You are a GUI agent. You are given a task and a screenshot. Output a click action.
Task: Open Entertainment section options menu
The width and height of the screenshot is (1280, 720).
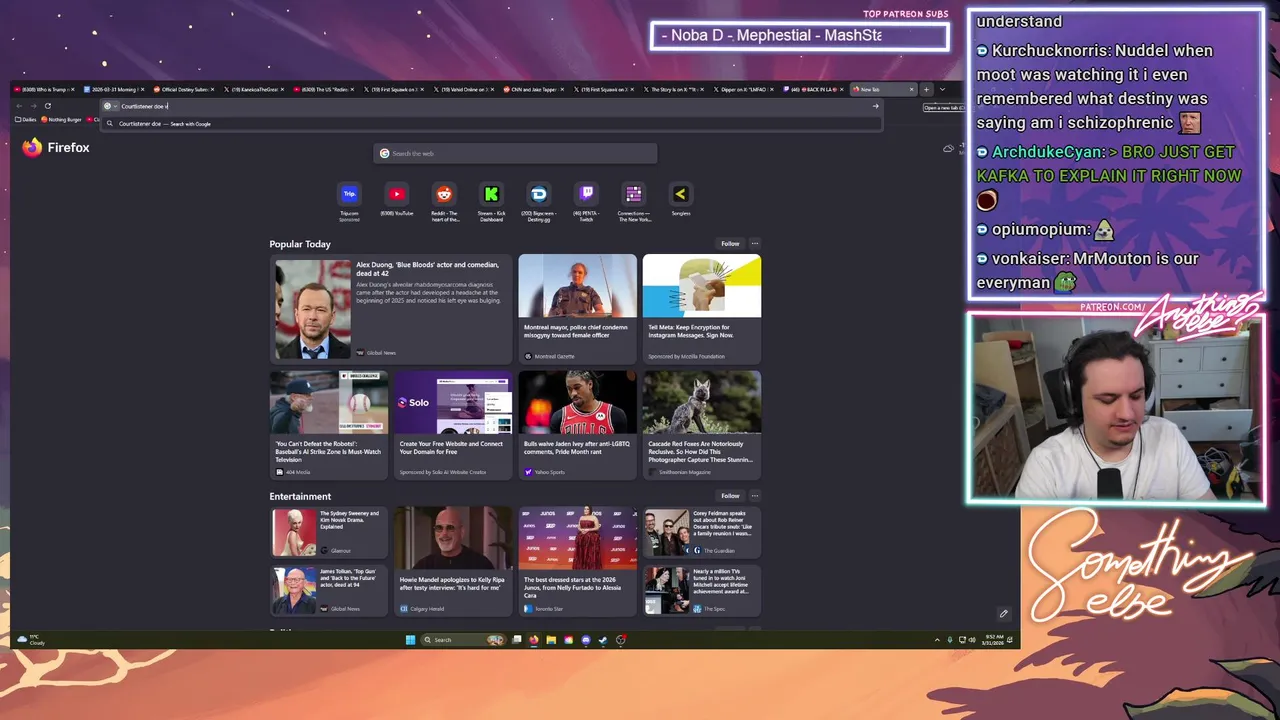[755, 496]
